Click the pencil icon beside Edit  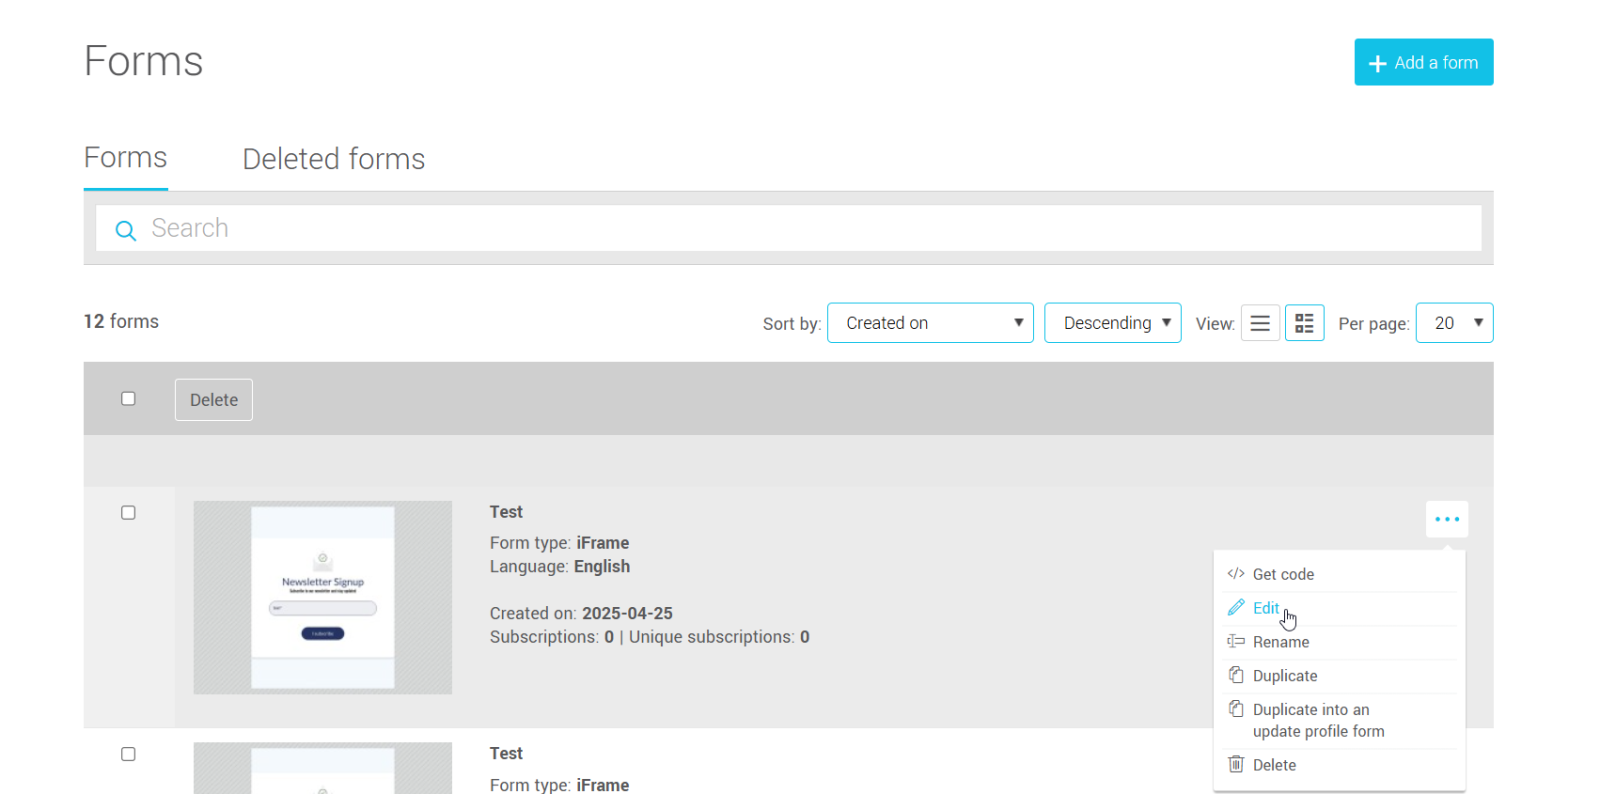pyautogui.click(x=1236, y=608)
